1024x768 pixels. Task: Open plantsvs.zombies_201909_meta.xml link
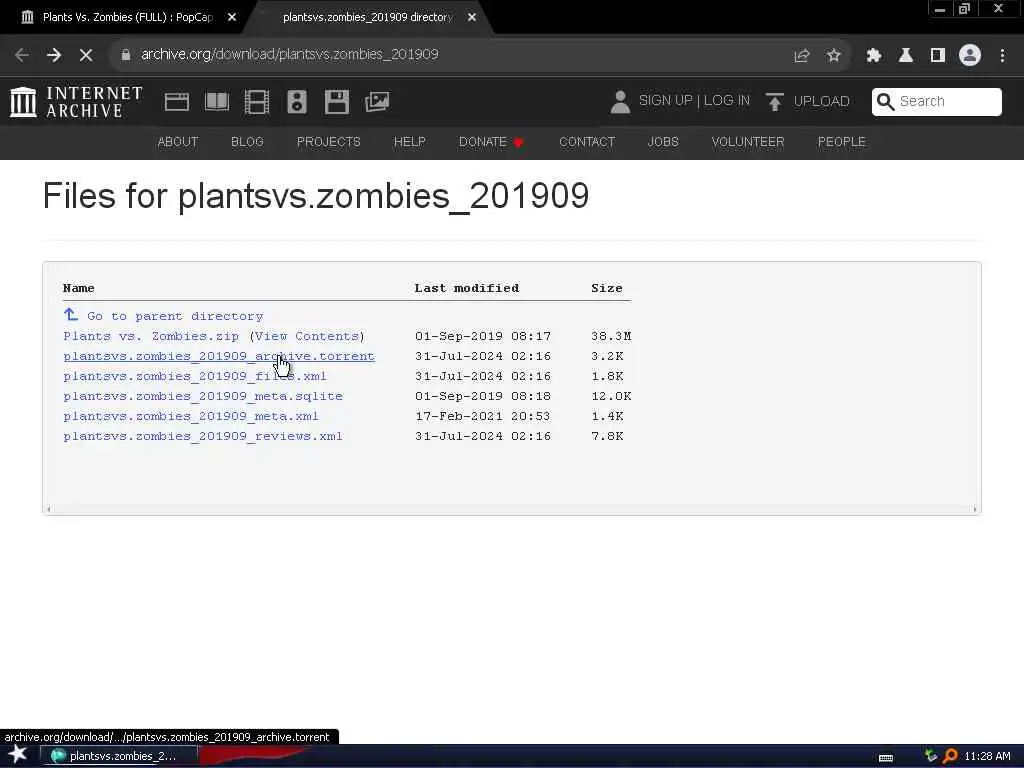(191, 416)
